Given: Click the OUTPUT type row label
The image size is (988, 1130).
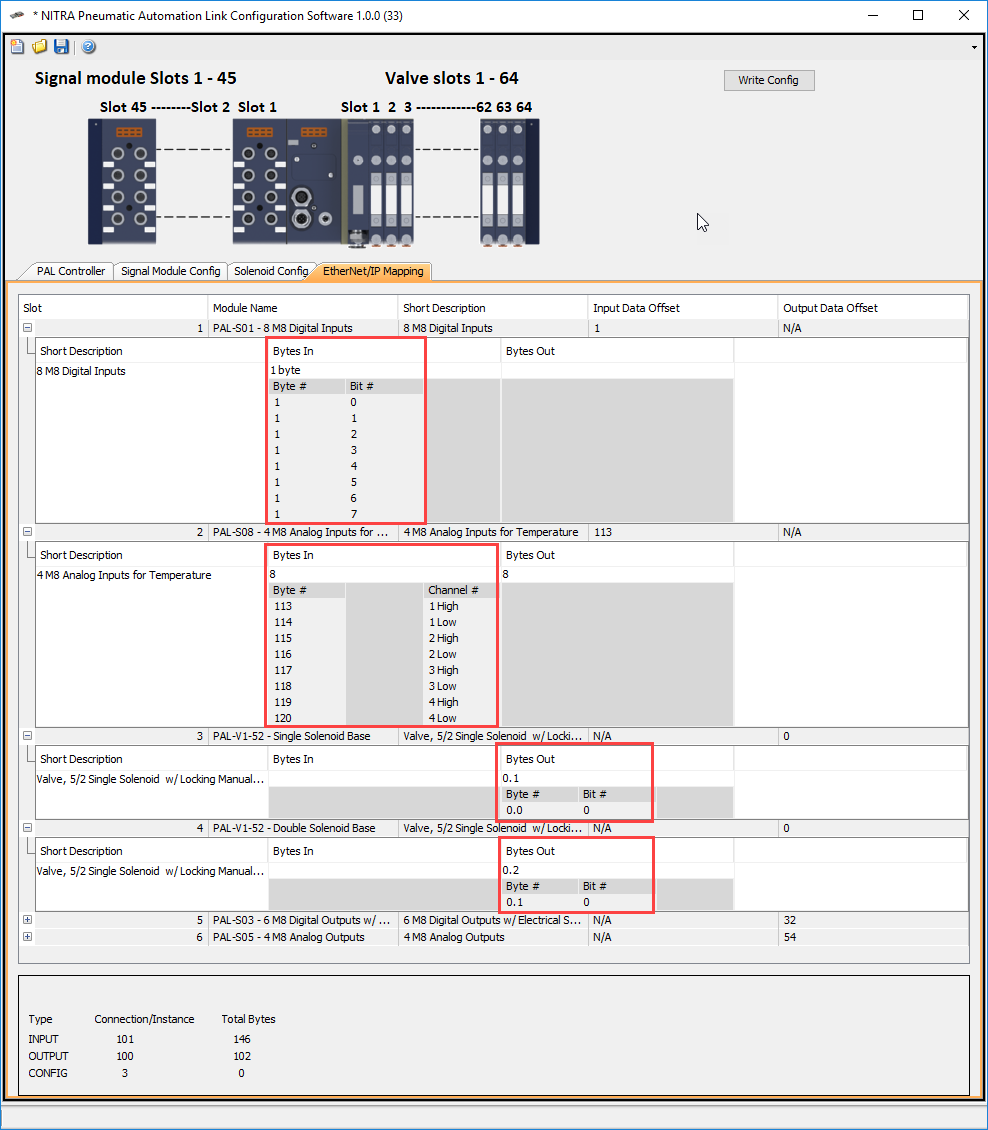Looking at the screenshot, I should [48, 1056].
